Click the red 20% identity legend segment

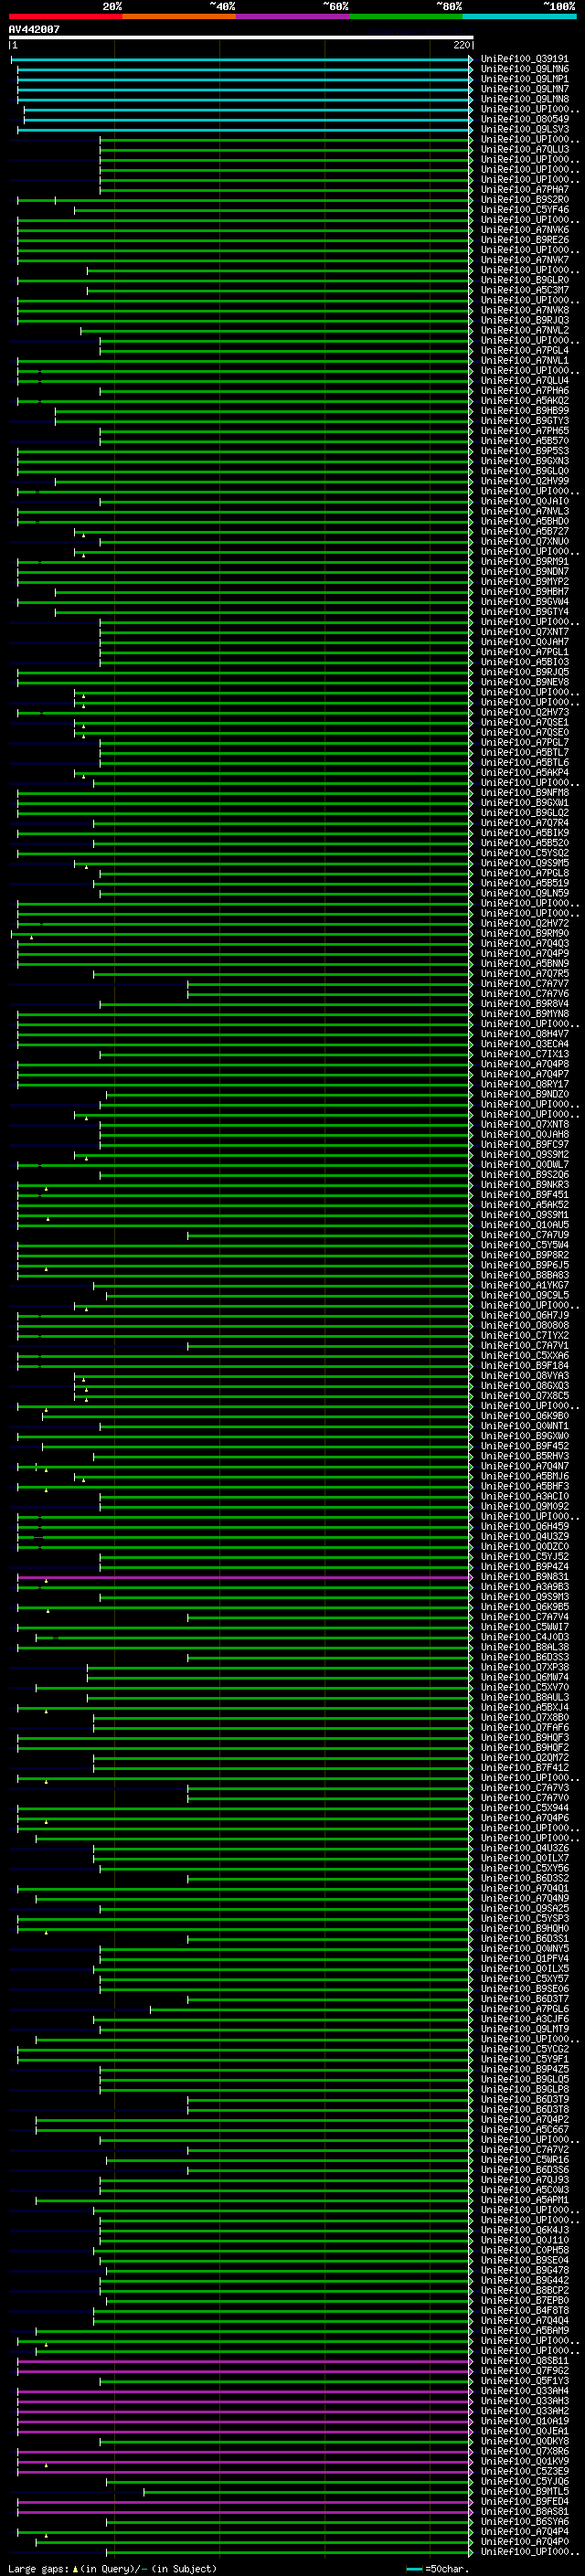click(65, 16)
